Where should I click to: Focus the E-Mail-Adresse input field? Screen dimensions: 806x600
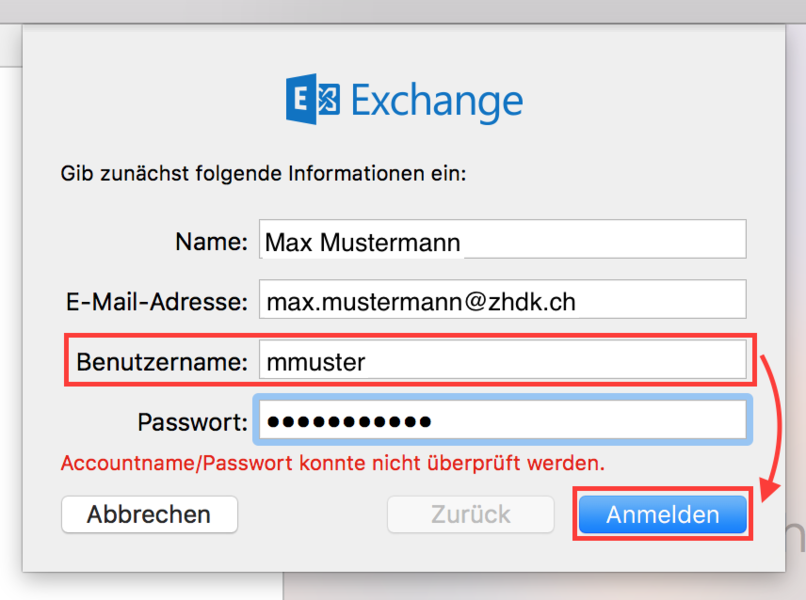(x=502, y=301)
